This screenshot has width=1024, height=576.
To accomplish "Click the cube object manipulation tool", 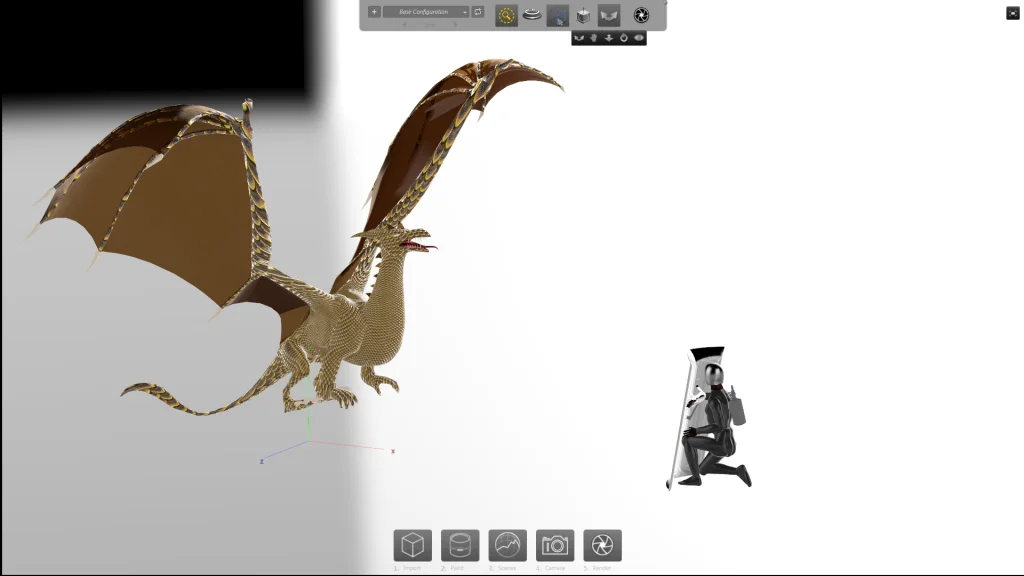I will tap(583, 15).
